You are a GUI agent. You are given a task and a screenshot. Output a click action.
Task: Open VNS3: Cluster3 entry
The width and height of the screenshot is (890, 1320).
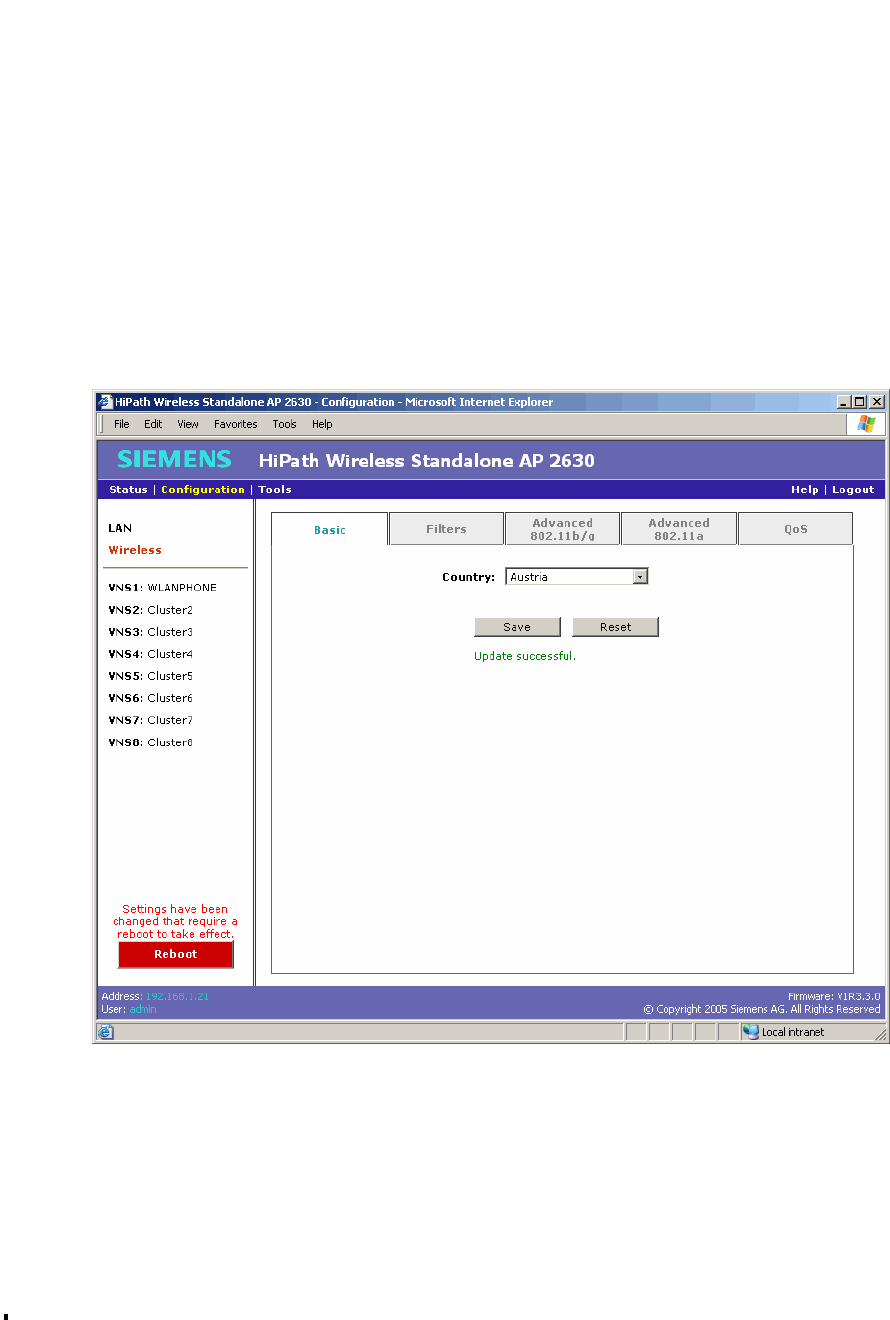(150, 632)
